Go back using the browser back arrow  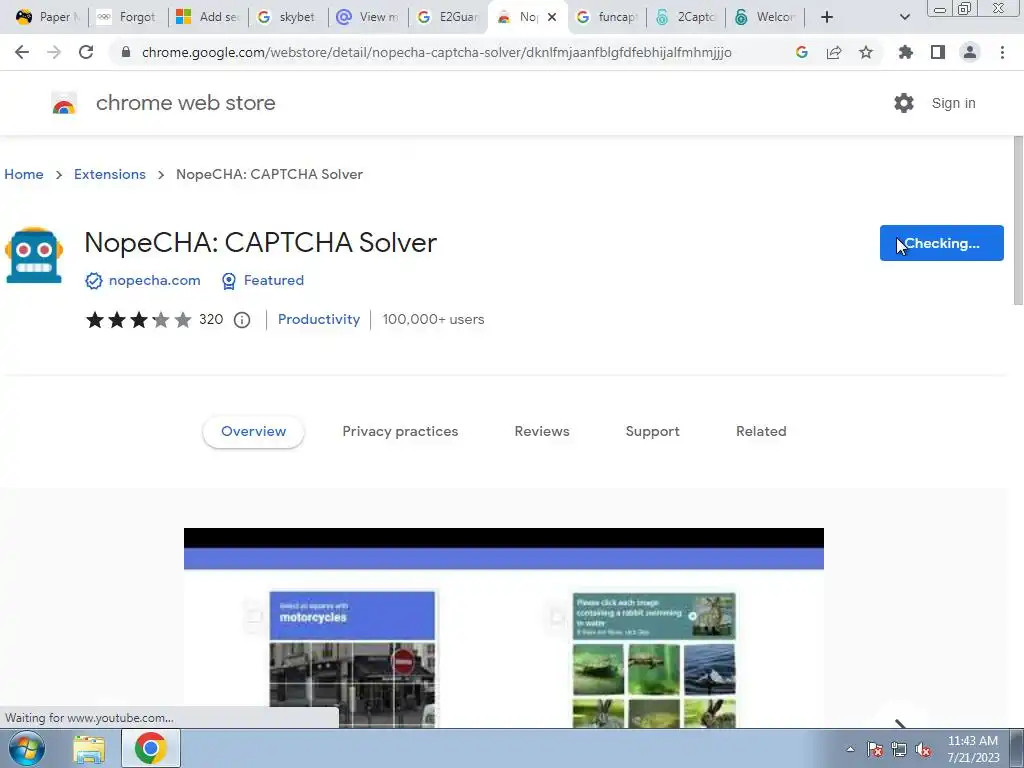(22, 52)
